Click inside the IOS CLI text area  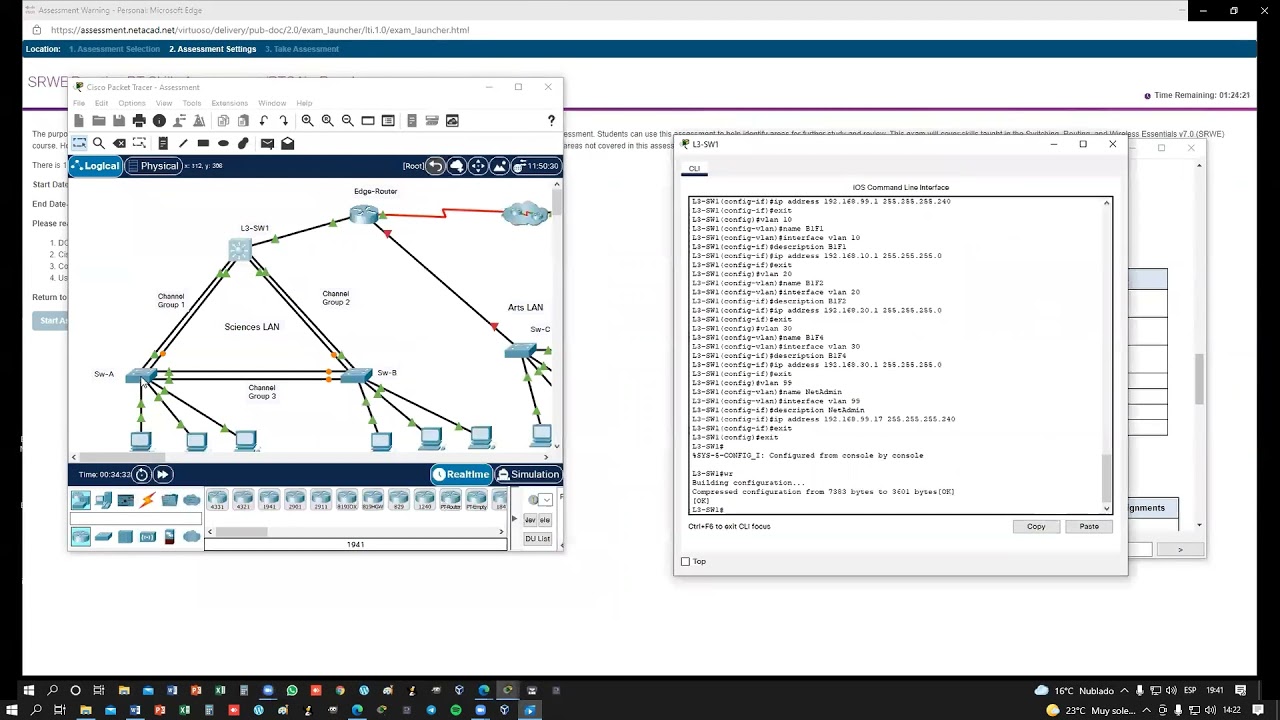[x=896, y=355]
